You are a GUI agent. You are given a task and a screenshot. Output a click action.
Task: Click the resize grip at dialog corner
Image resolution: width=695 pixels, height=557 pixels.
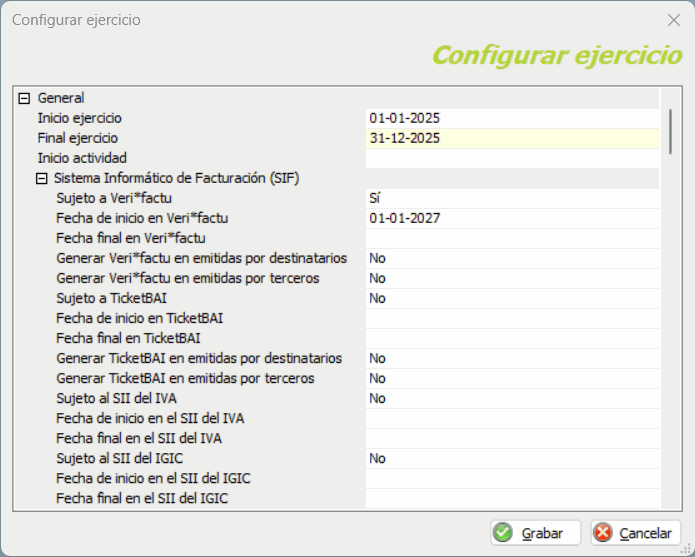(687, 550)
